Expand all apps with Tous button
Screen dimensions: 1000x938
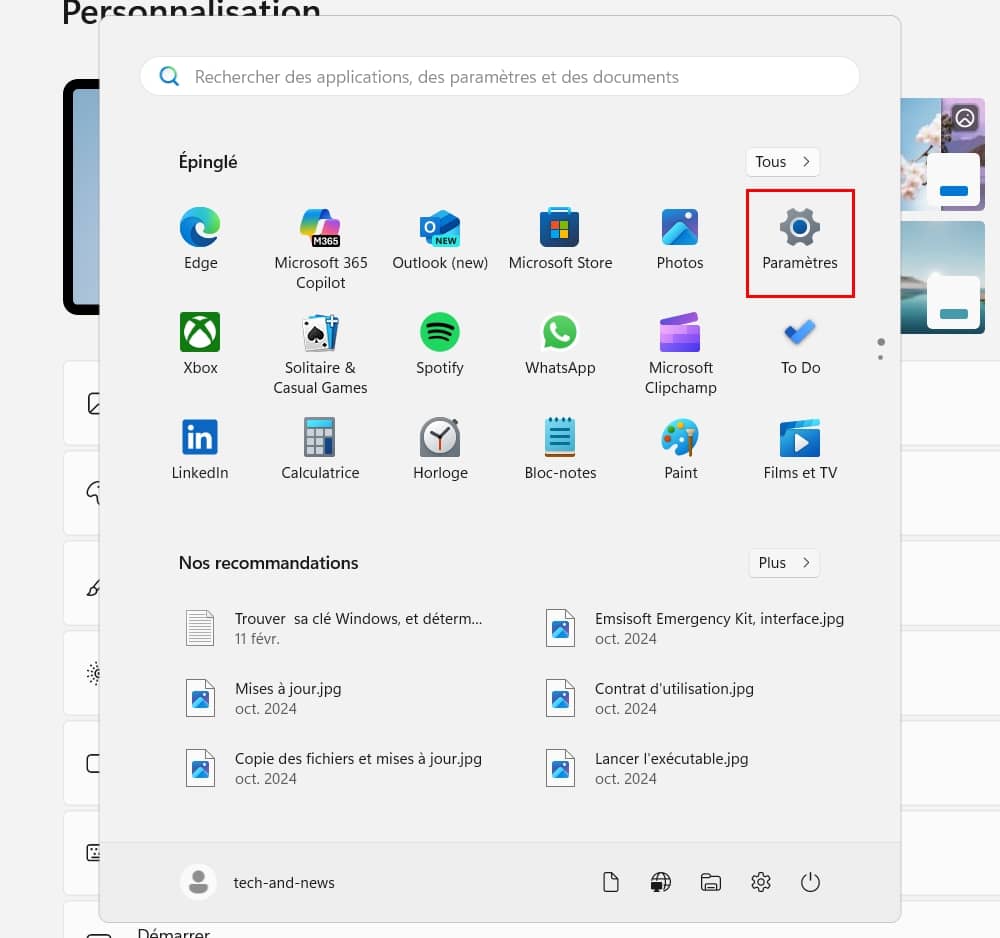coord(783,162)
